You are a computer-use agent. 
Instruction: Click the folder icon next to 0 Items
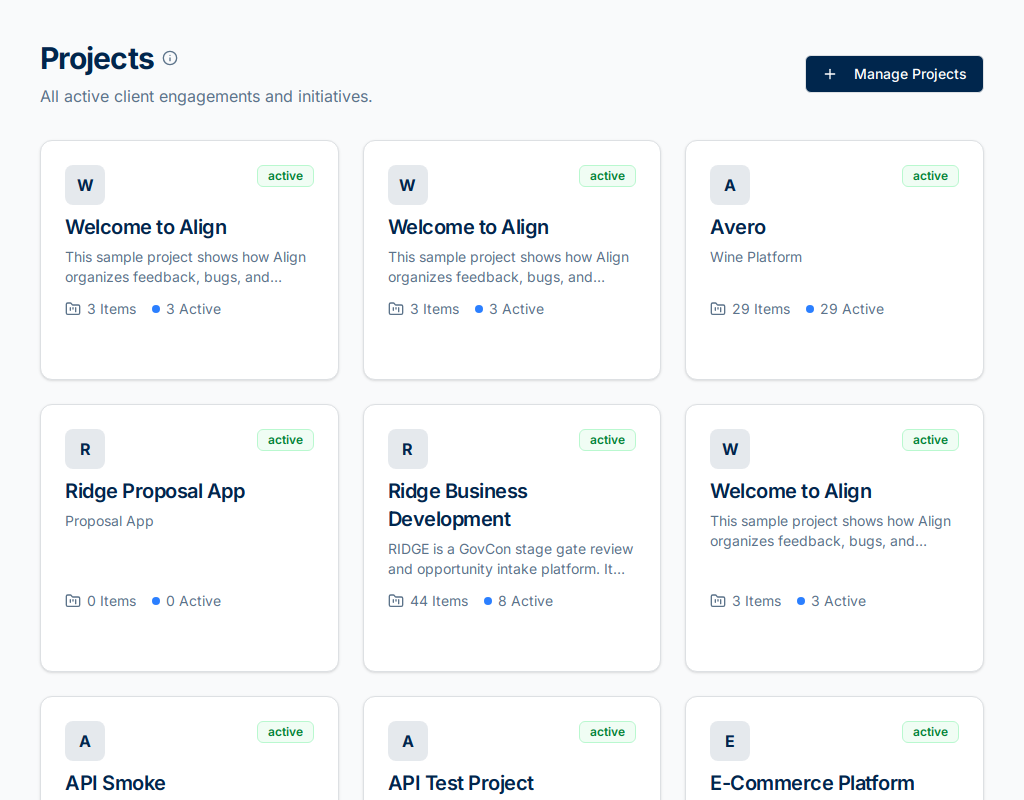(72, 601)
